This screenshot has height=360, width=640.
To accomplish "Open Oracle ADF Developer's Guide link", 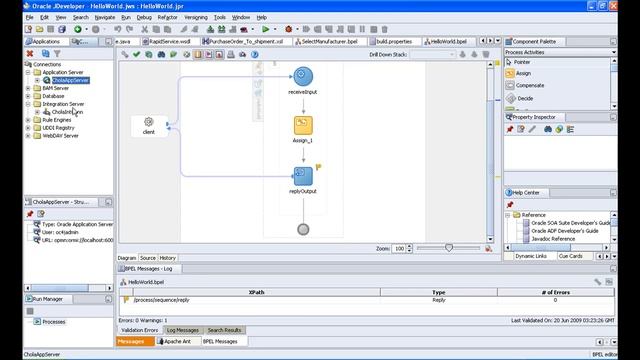I will pos(564,231).
